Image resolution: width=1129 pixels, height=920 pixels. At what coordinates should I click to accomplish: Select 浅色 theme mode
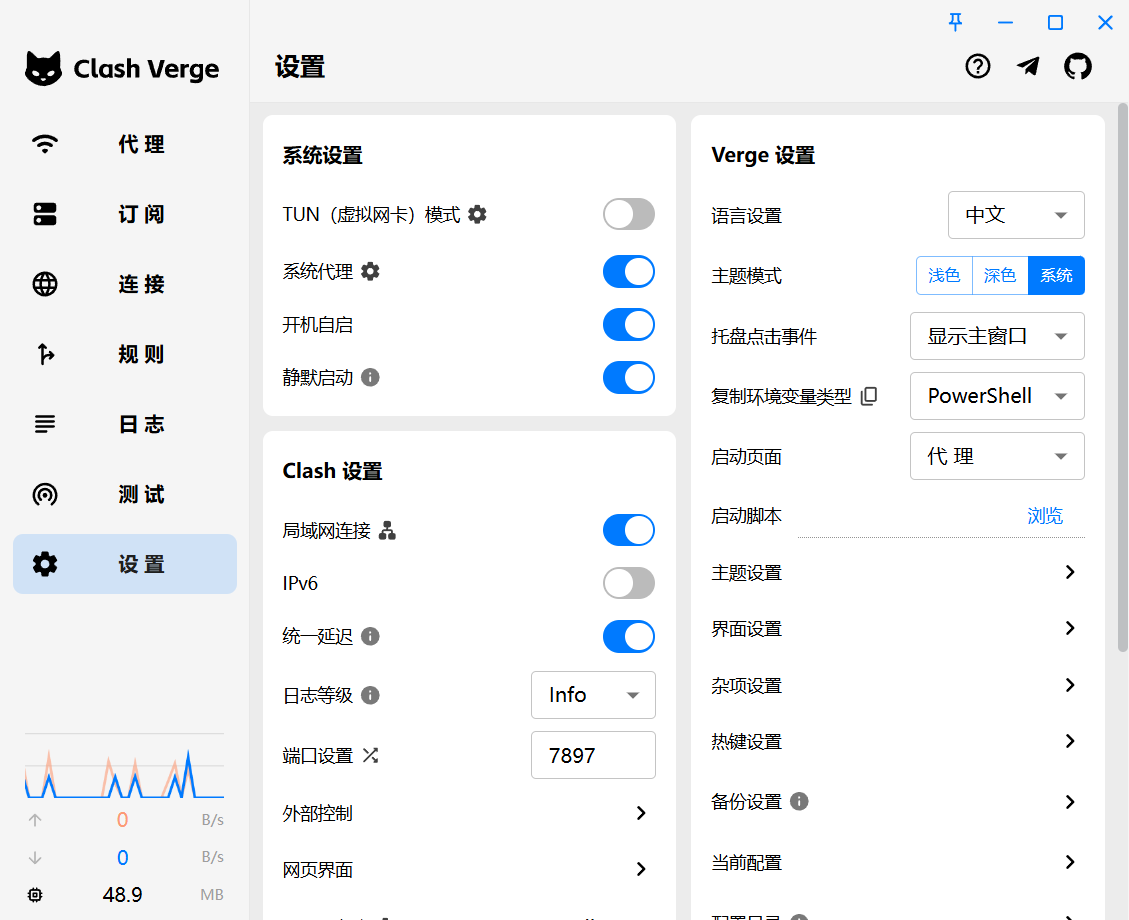click(x=944, y=275)
